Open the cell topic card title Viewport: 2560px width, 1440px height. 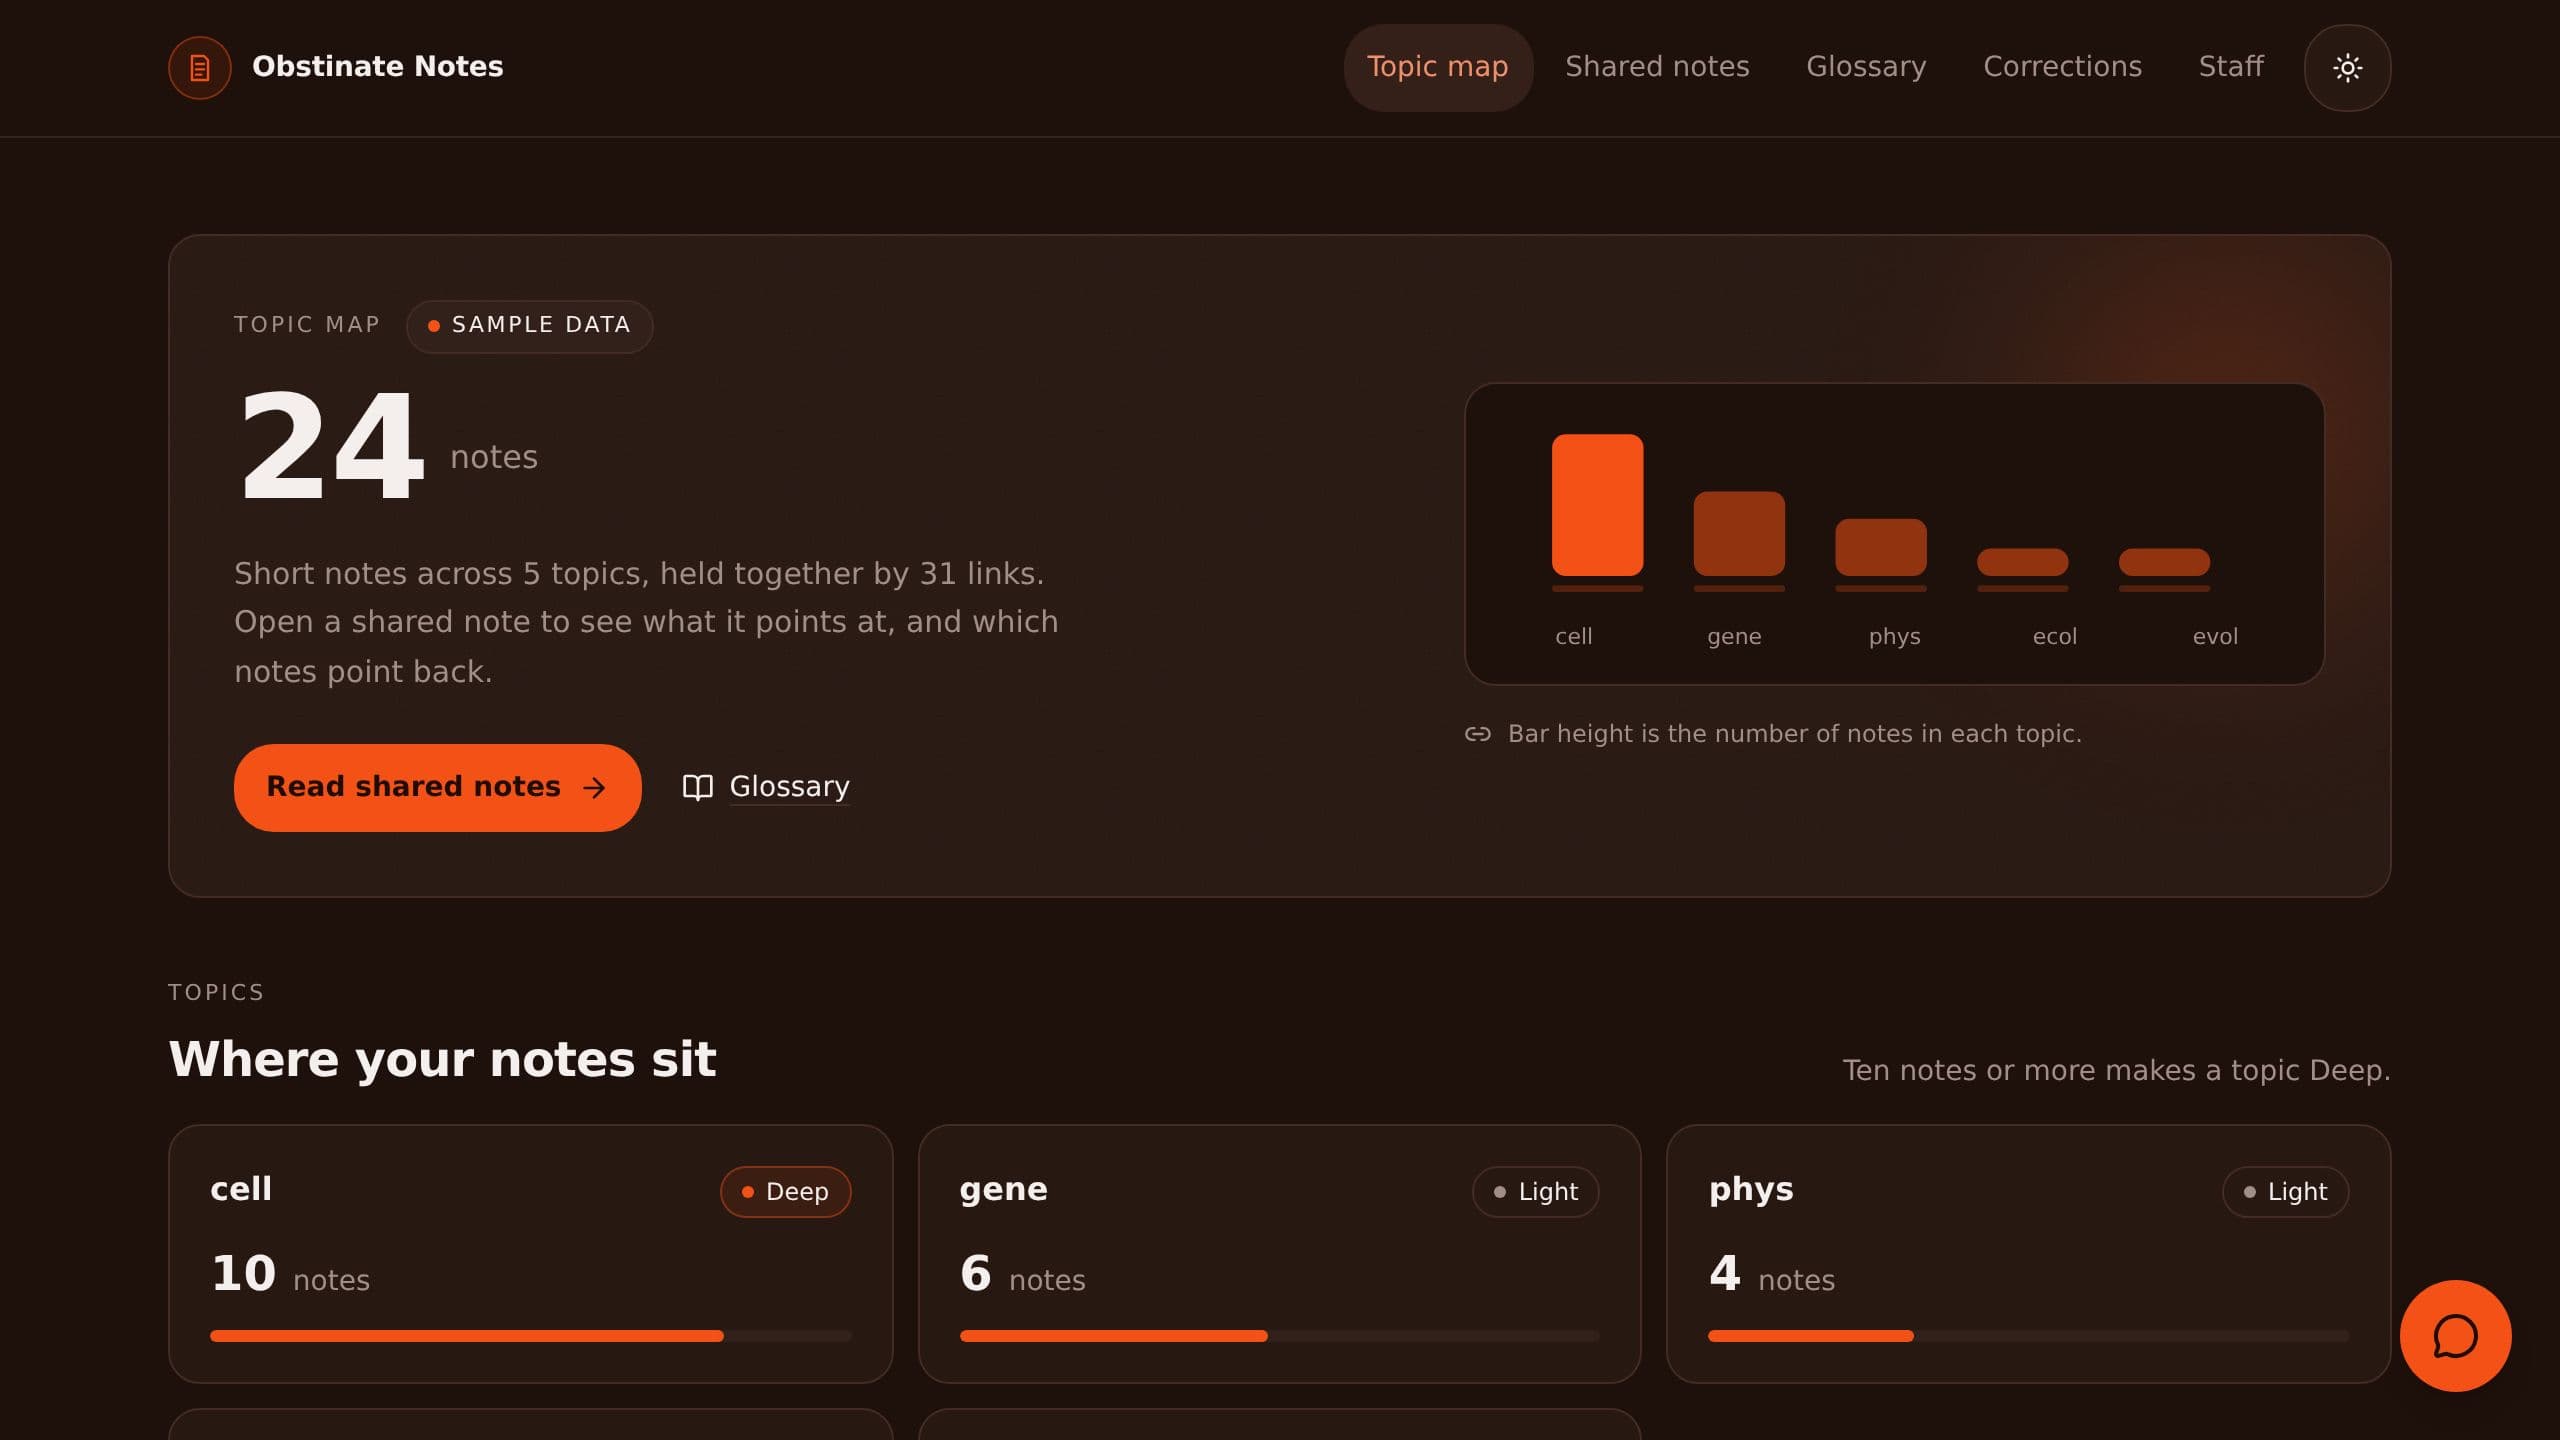tap(241, 1189)
